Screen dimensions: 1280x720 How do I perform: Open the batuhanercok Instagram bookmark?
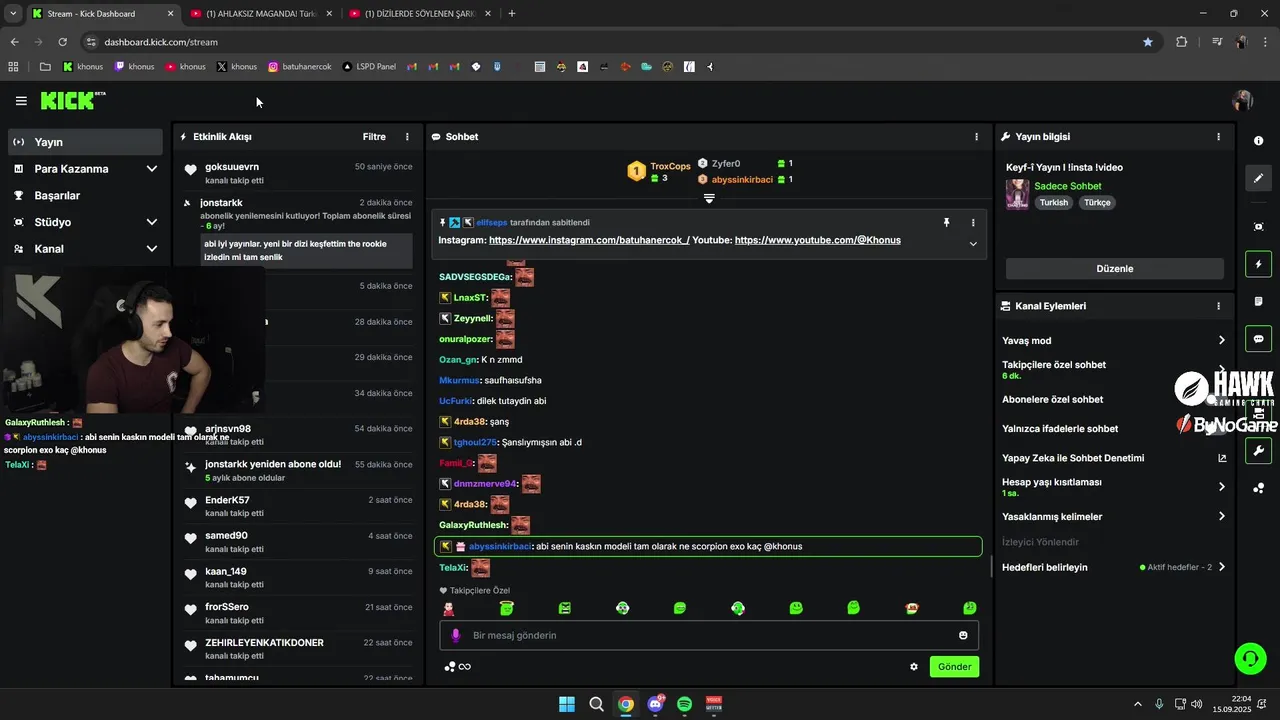click(299, 67)
